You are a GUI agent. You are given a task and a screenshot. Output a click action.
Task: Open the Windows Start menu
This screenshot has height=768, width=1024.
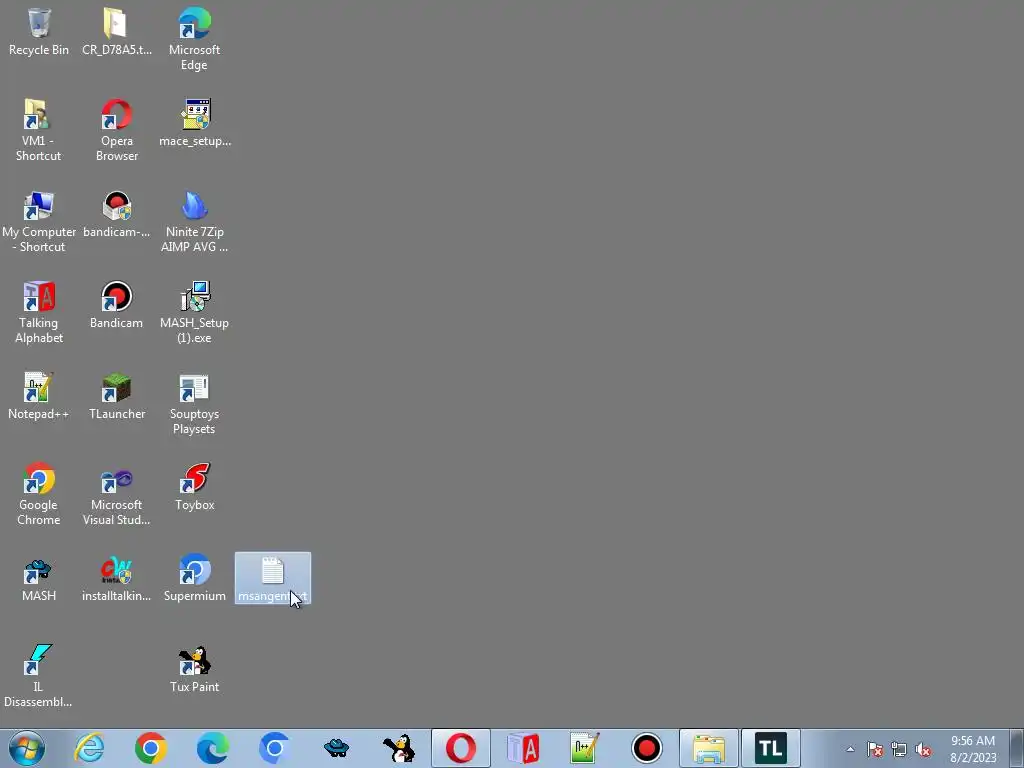(27, 748)
